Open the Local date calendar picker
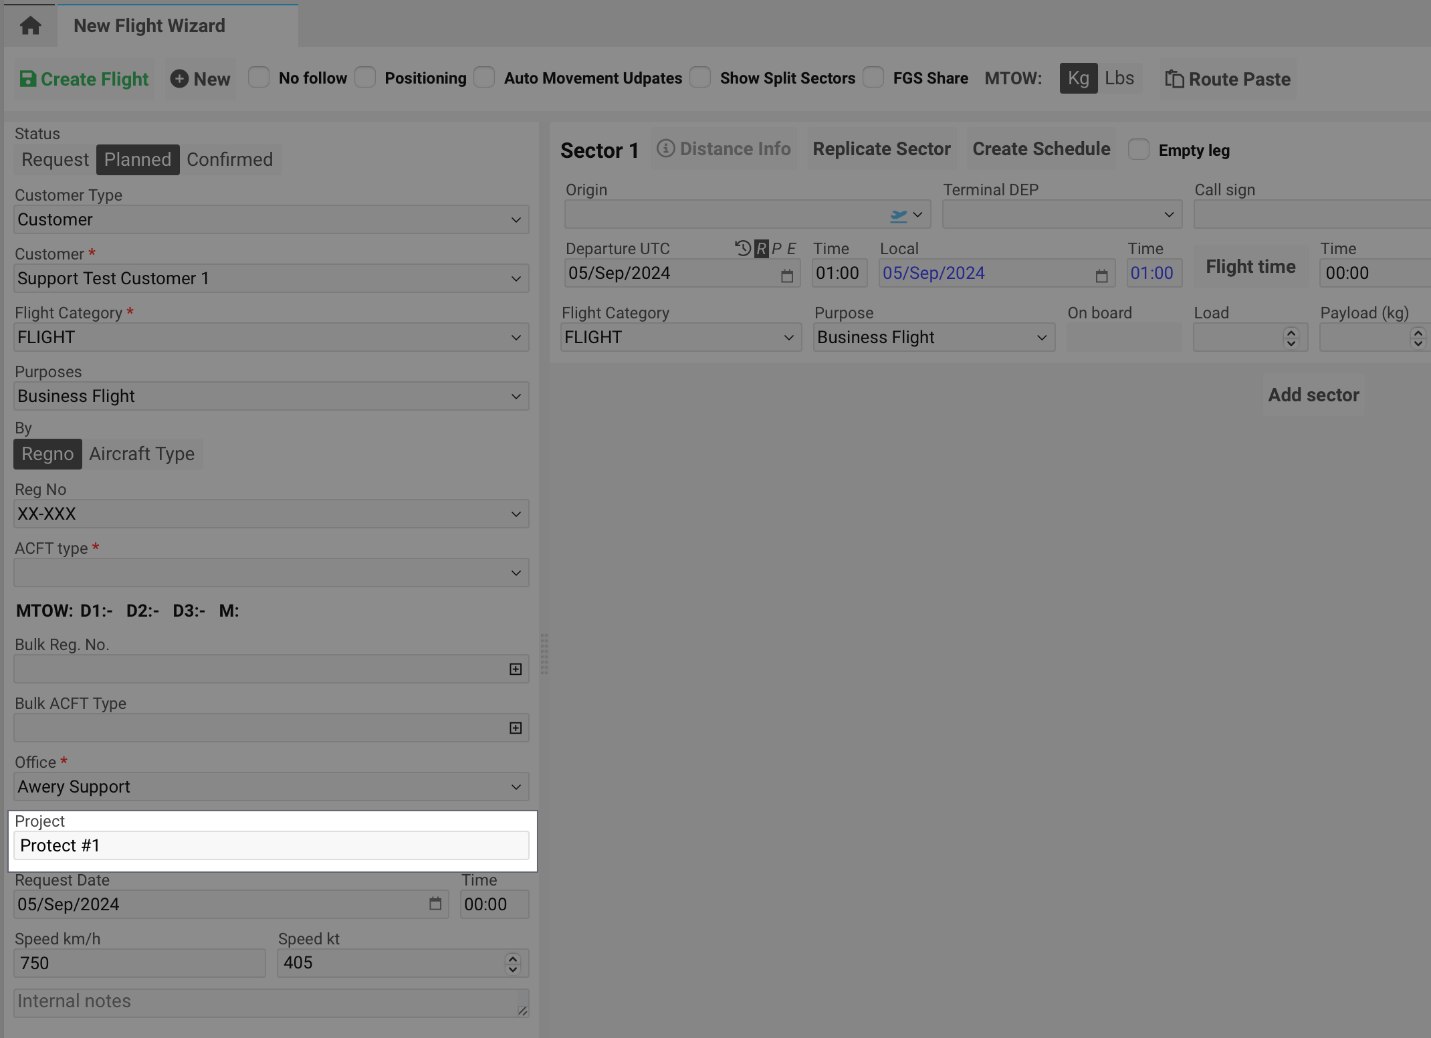The width and height of the screenshot is (1431, 1038). click(x=1101, y=274)
